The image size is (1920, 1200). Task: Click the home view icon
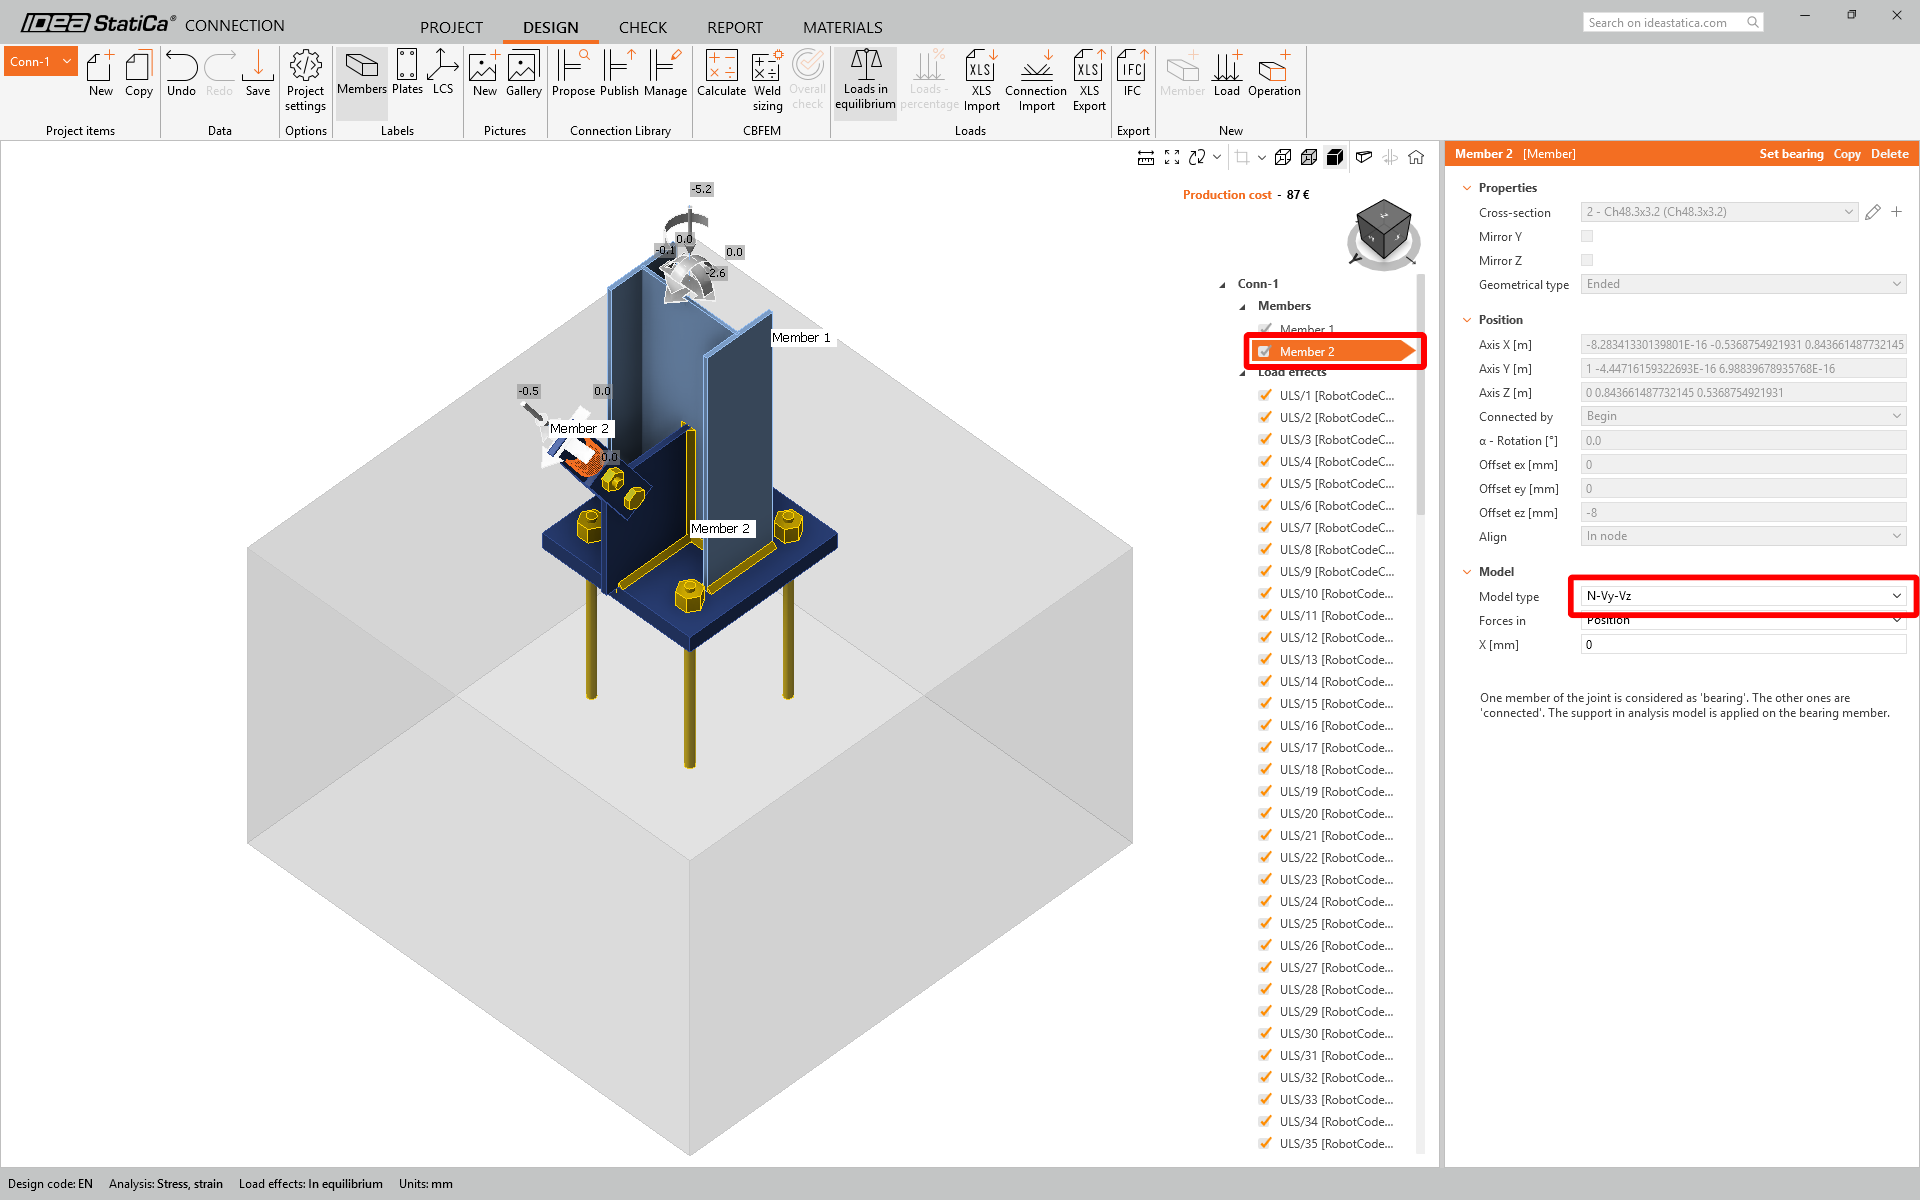point(1416,157)
